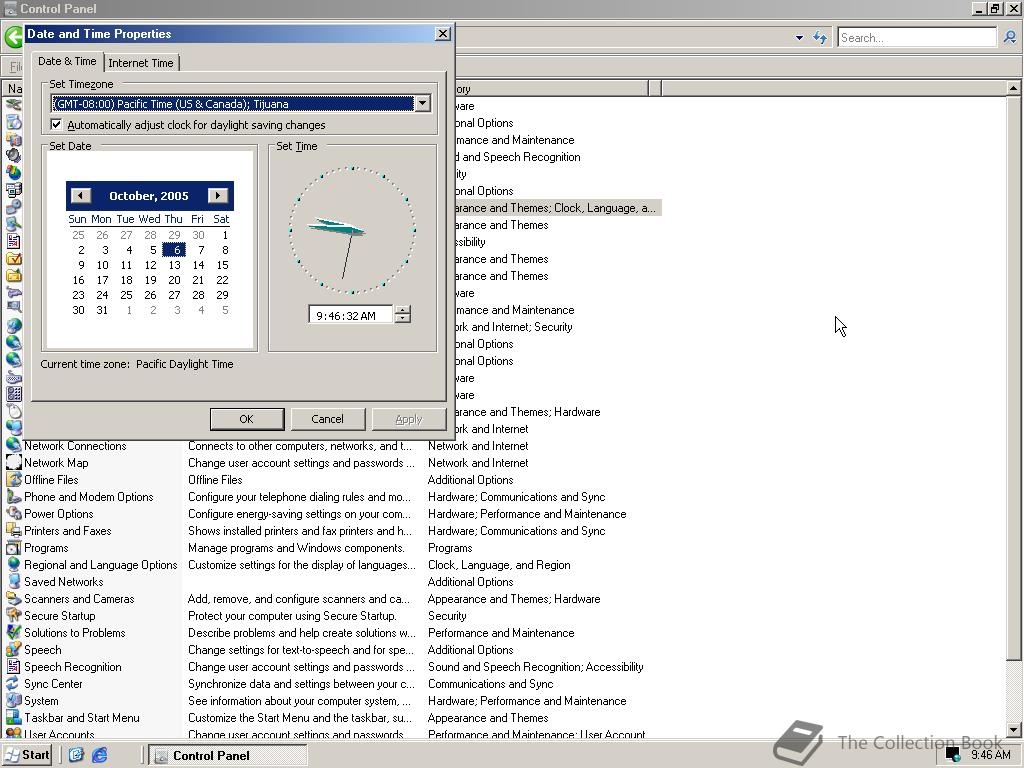Click the Saved Networks icon
This screenshot has width=1024, height=768.
[x=13, y=582]
